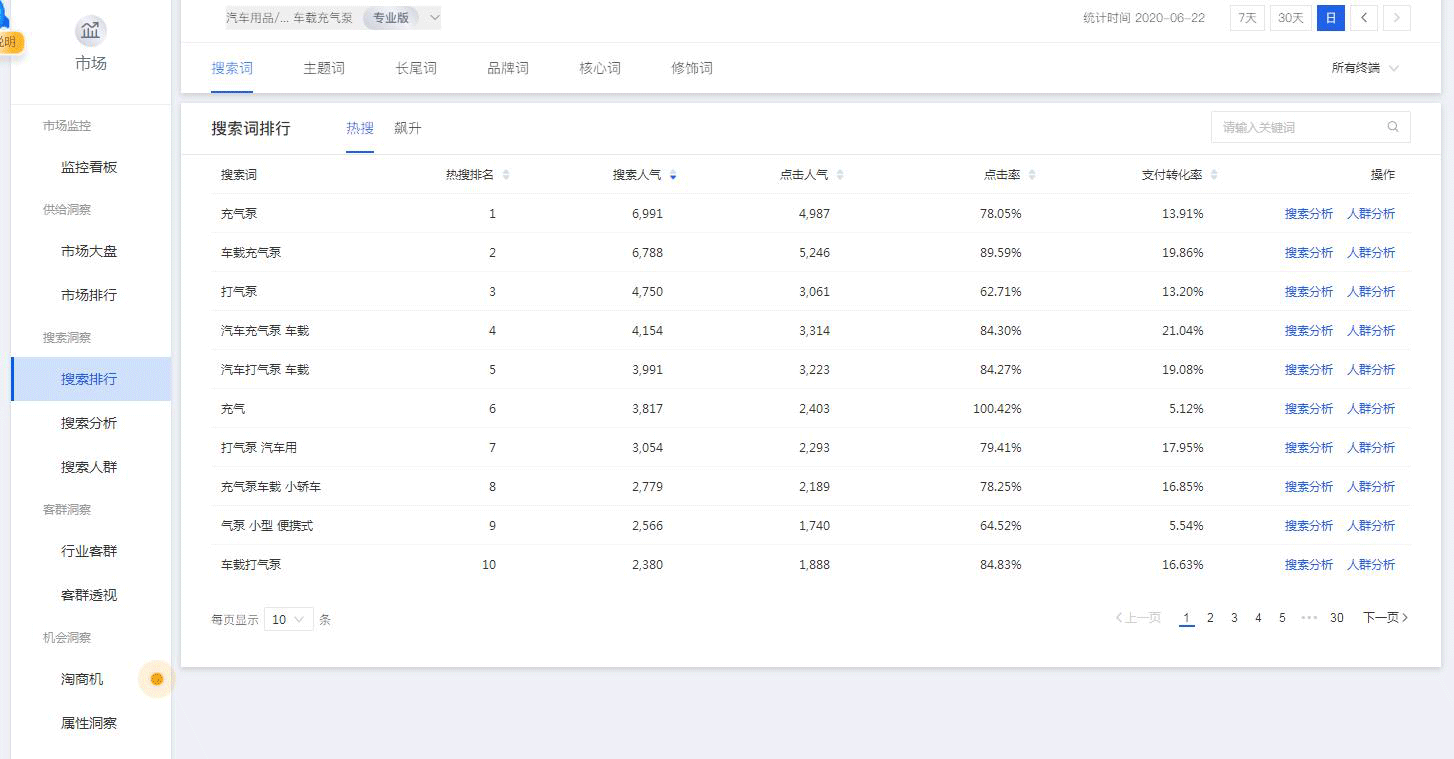
Task: Switch to the 长尾词 tab
Action: coord(416,68)
